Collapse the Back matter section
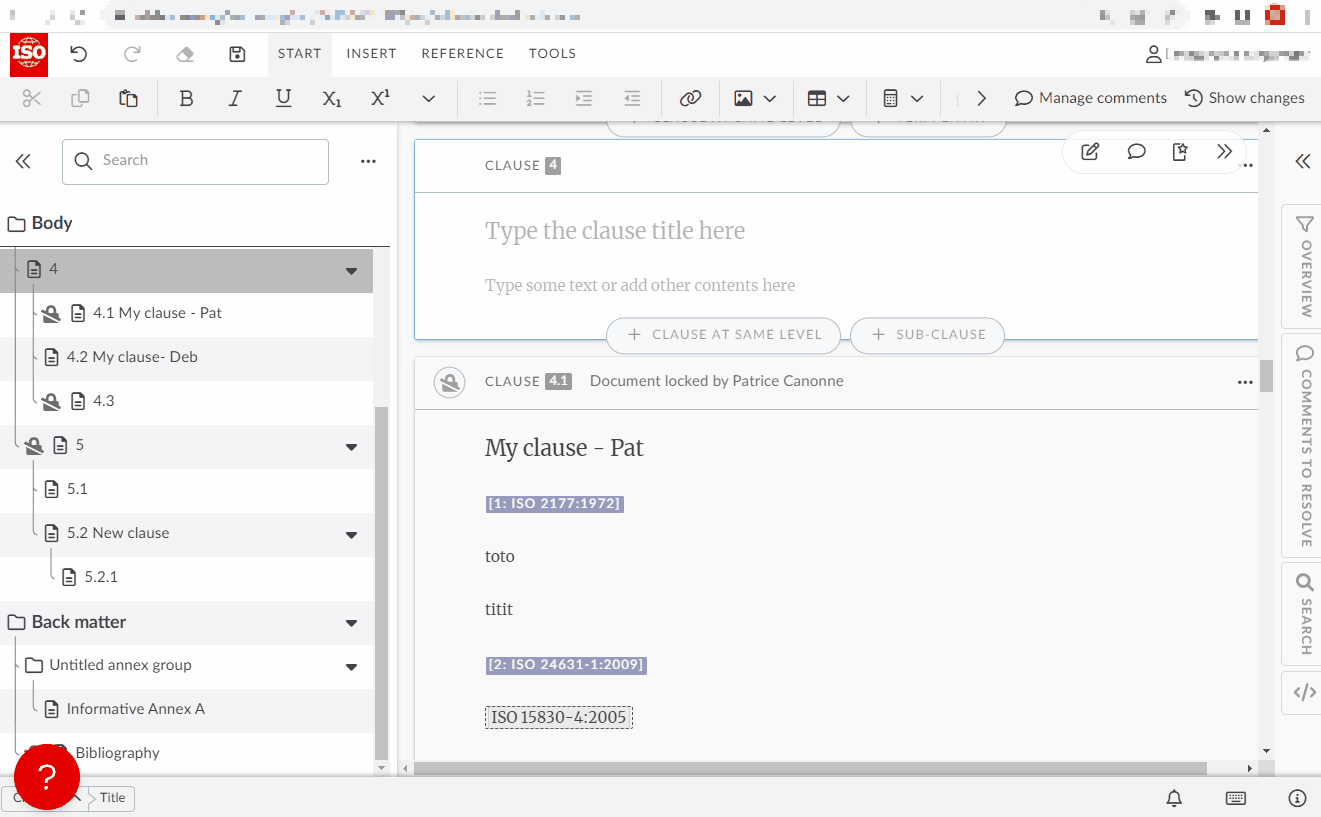The height and width of the screenshot is (817, 1321). (350, 621)
